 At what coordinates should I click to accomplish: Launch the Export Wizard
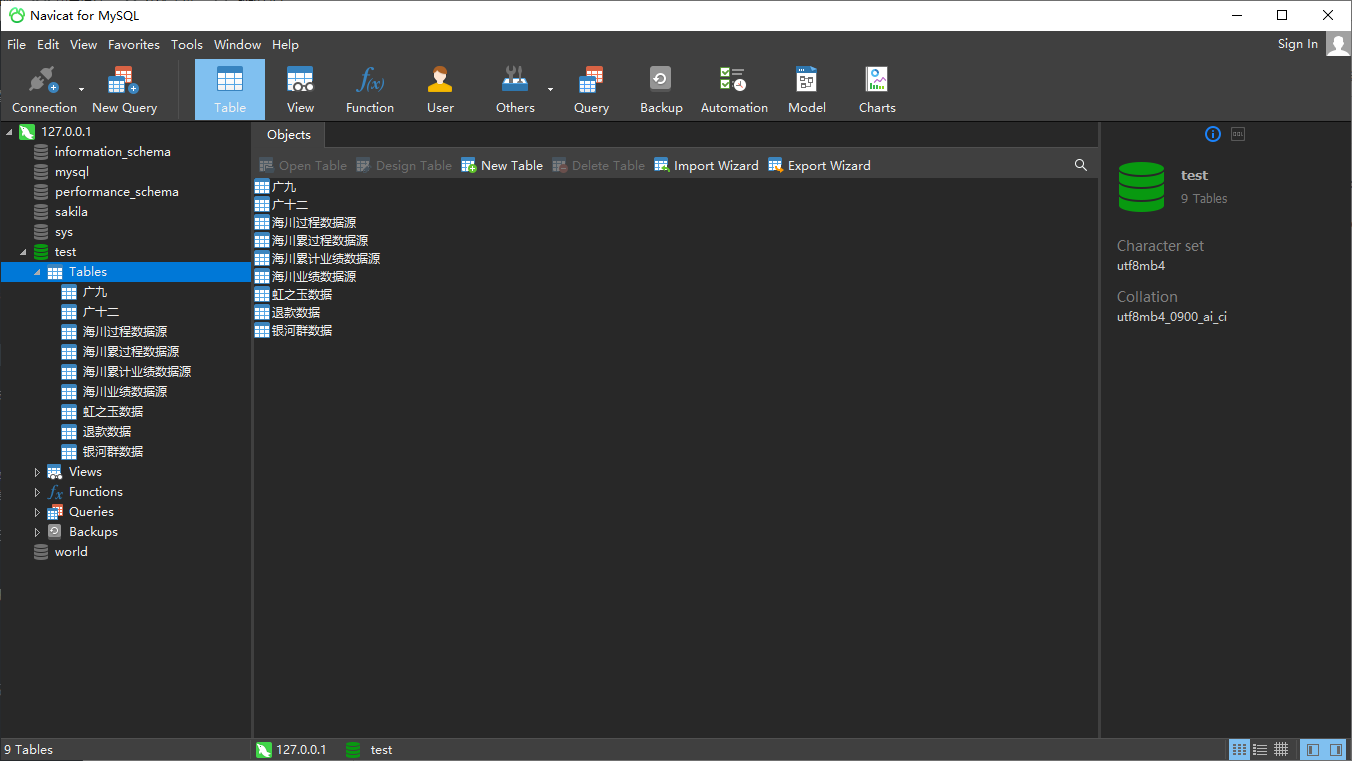click(819, 166)
